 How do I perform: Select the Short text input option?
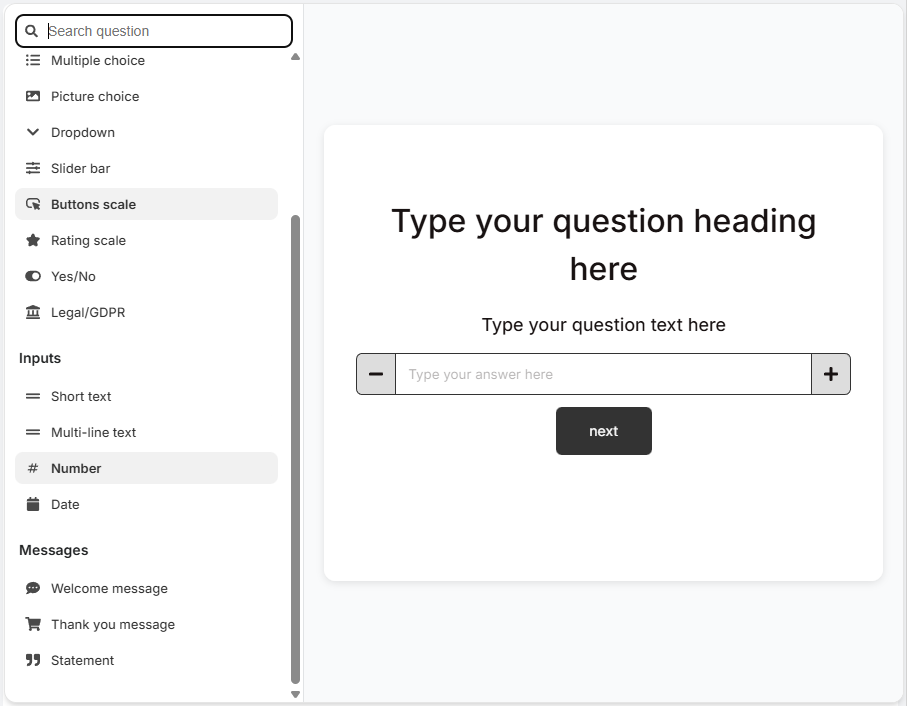click(80, 396)
